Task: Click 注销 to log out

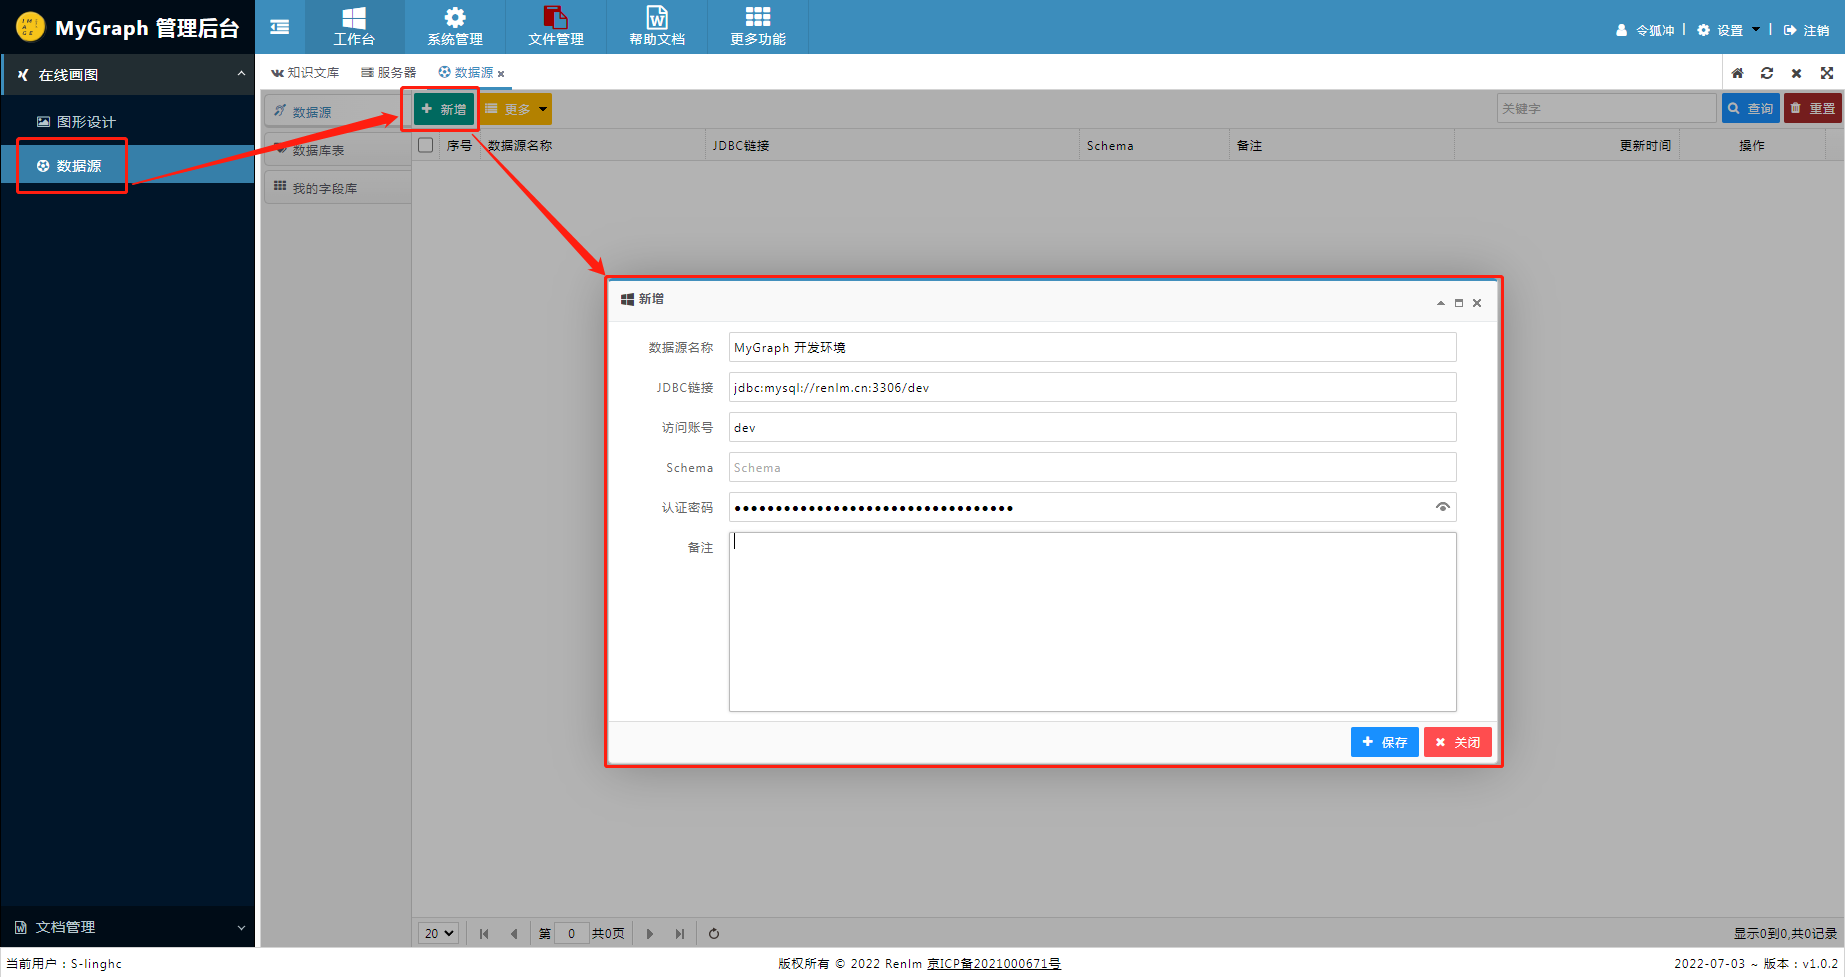Action: tap(1807, 30)
